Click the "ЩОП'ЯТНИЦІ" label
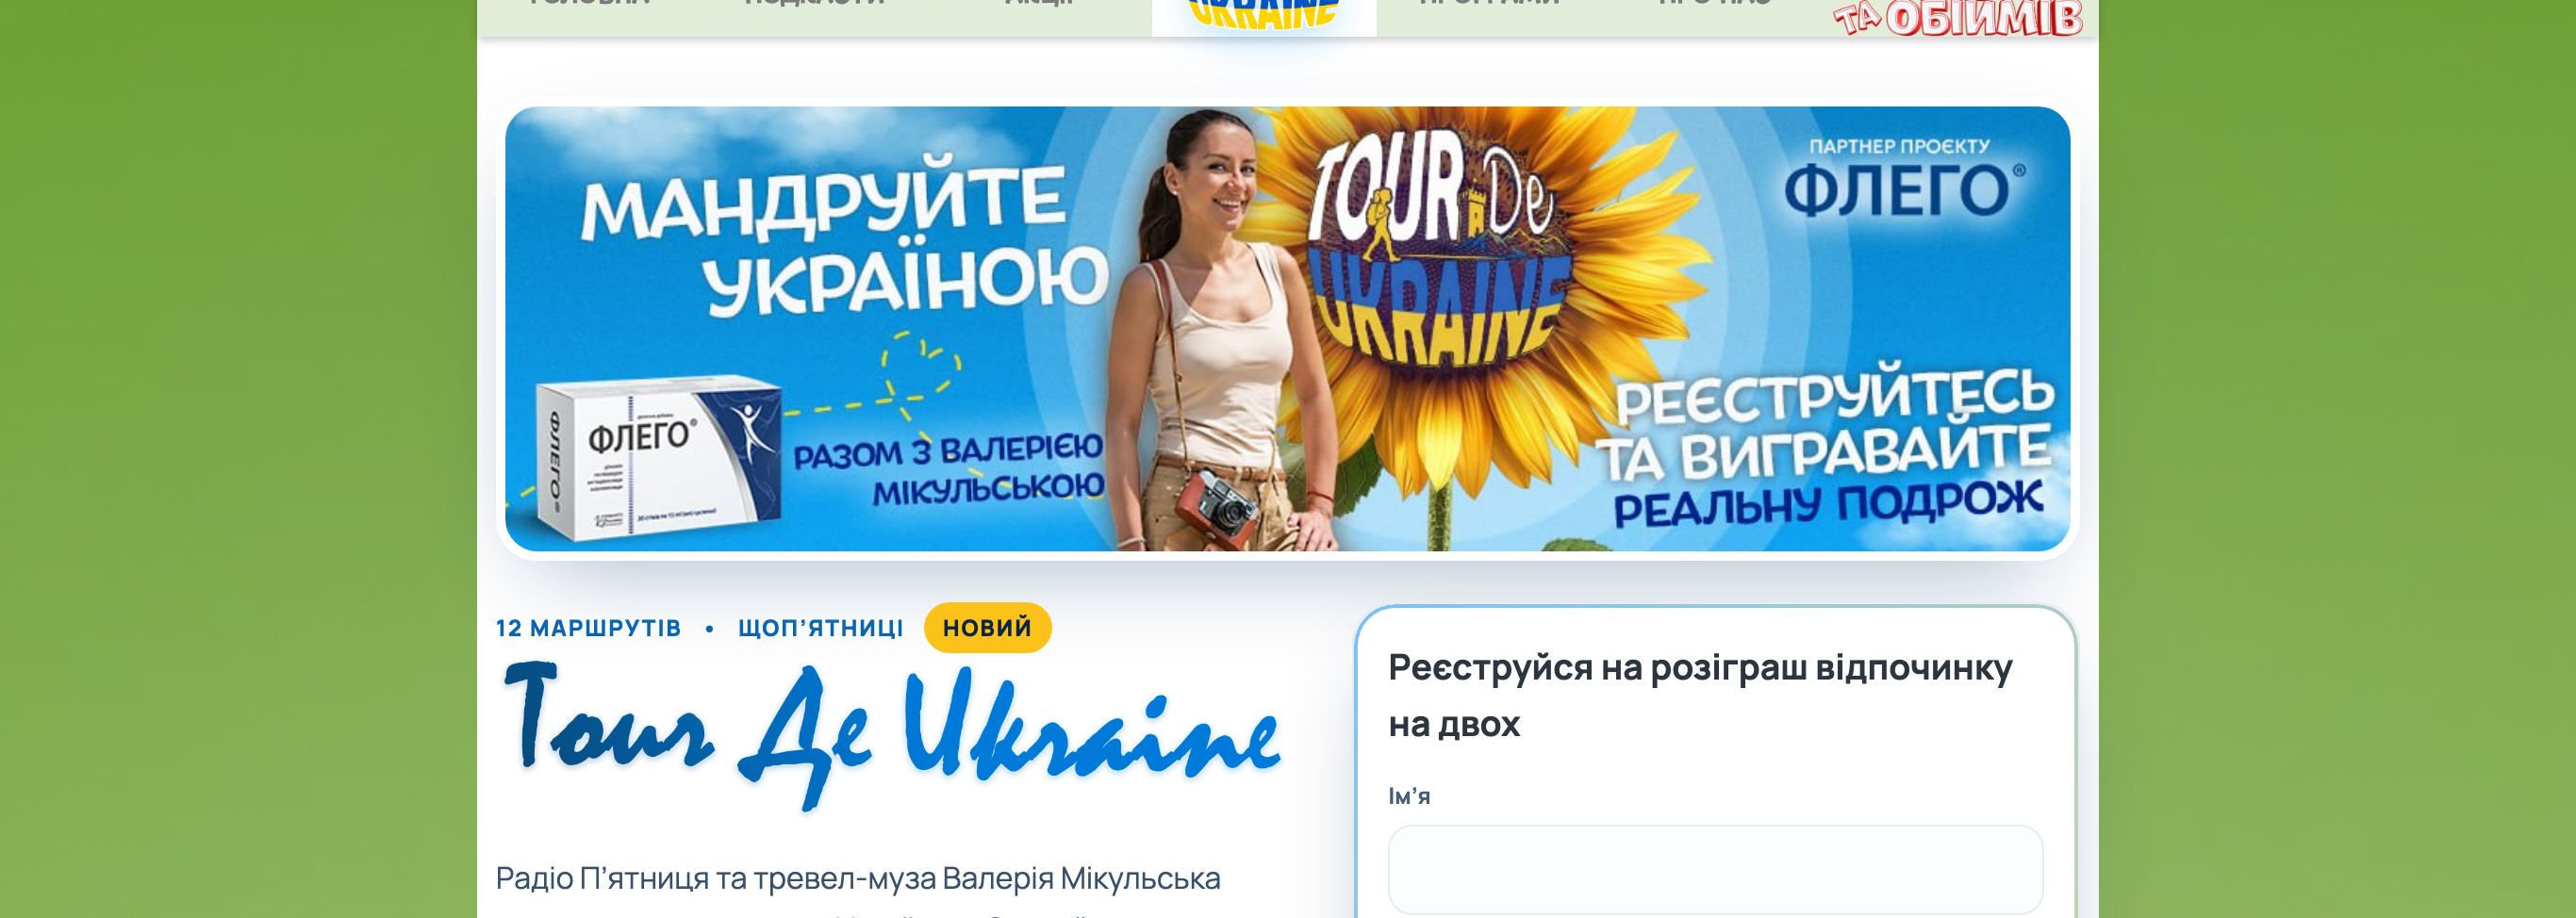 point(820,628)
